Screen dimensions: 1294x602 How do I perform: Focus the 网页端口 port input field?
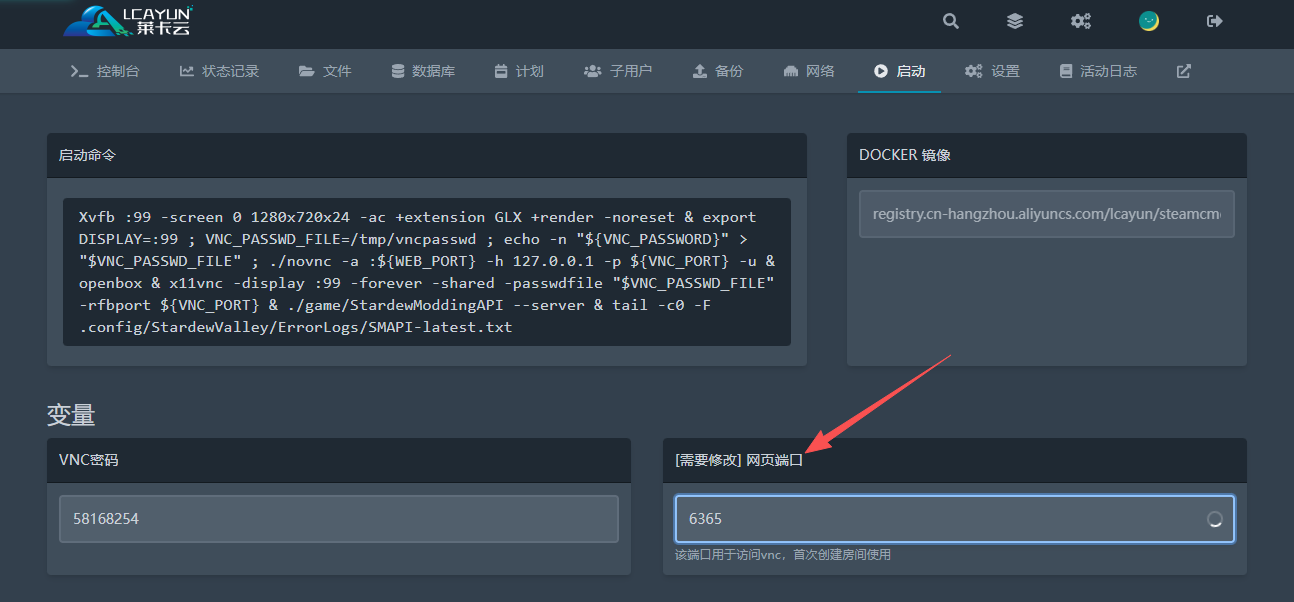pyautogui.click(x=940, y=519)
